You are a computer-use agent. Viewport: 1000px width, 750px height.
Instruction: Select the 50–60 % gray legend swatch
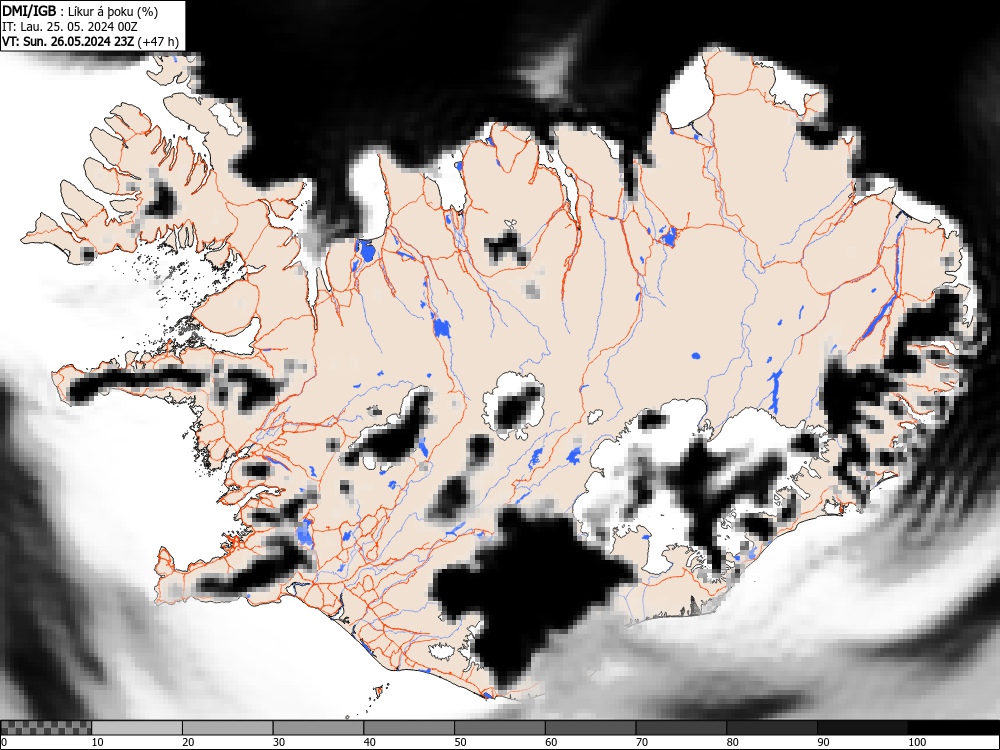point(499,728)
